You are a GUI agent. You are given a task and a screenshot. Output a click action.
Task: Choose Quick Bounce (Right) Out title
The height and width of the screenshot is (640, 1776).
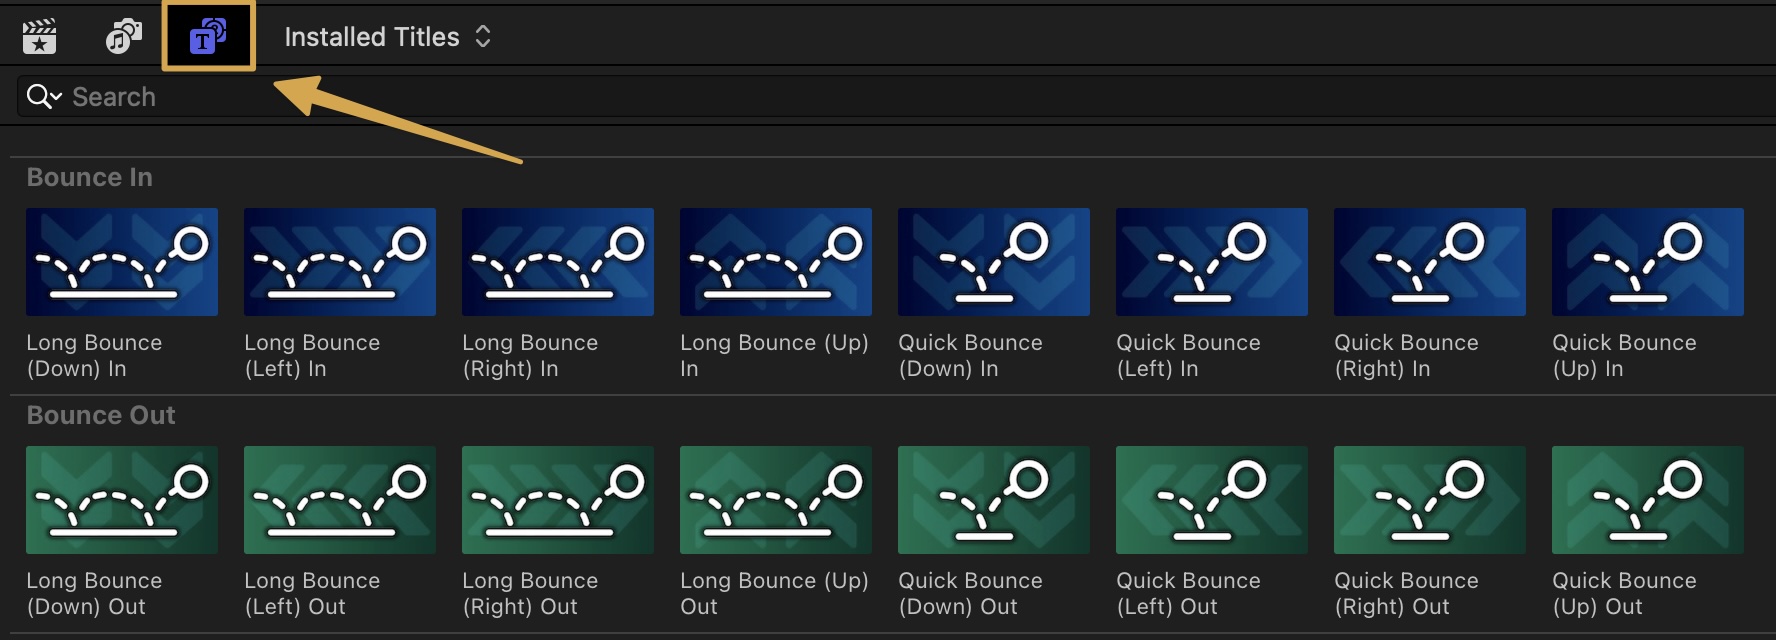(x=1430, y=500)
